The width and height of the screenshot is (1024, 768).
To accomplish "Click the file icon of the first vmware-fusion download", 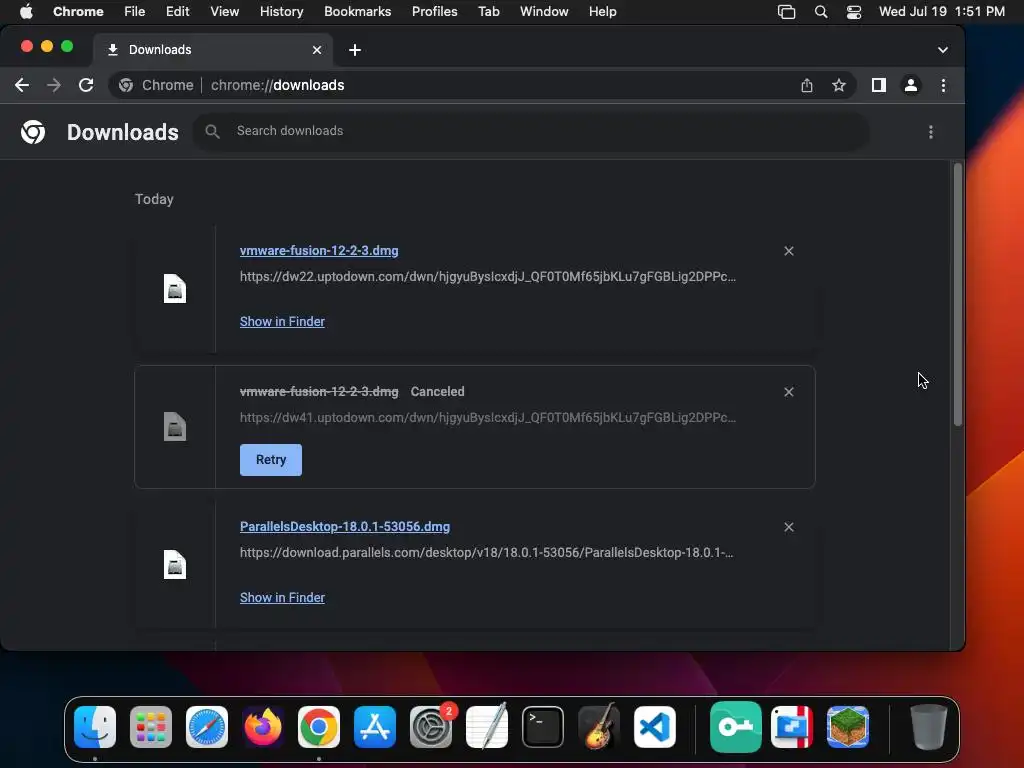I will [x=175, y=289].
